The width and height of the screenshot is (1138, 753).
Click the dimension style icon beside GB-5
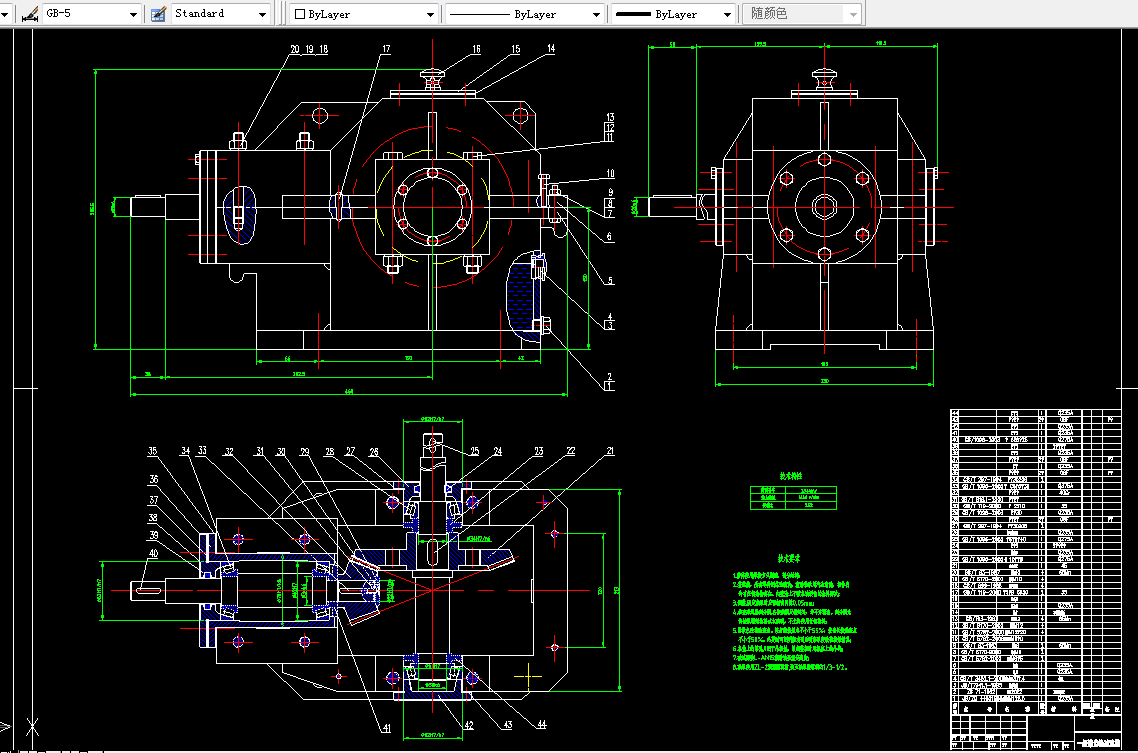coord(30,14)
